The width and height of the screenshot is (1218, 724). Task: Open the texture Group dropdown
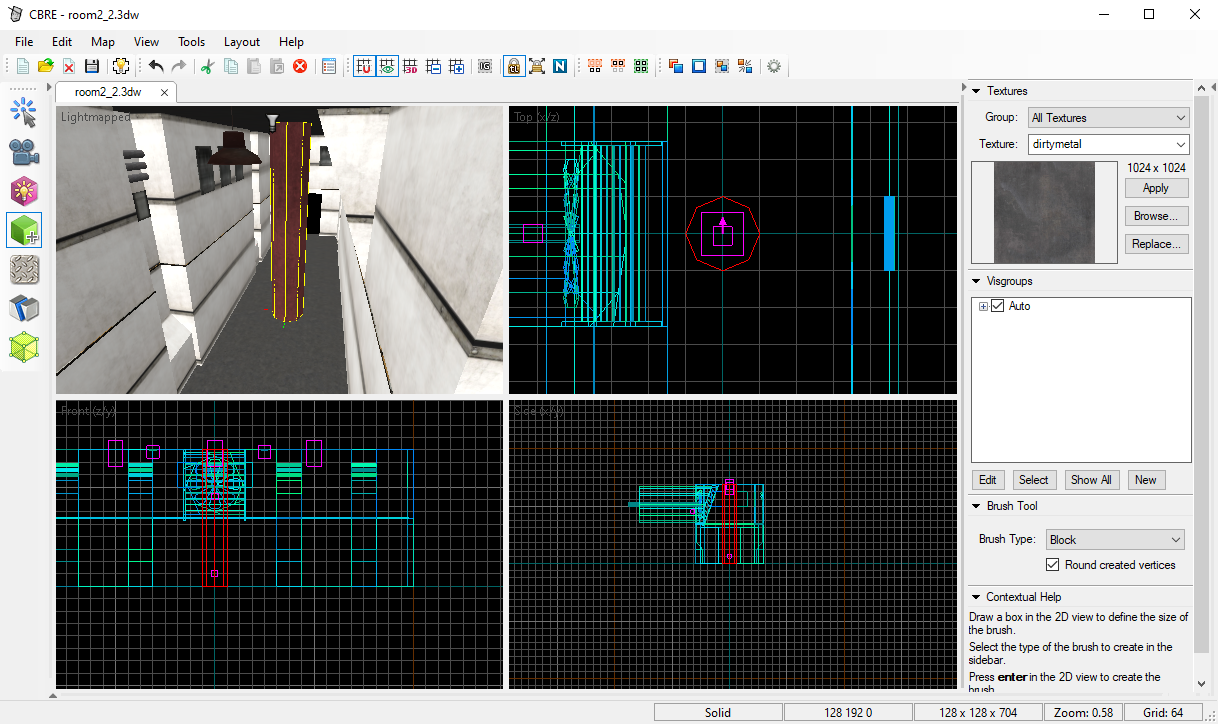[x=1108, y=118]
